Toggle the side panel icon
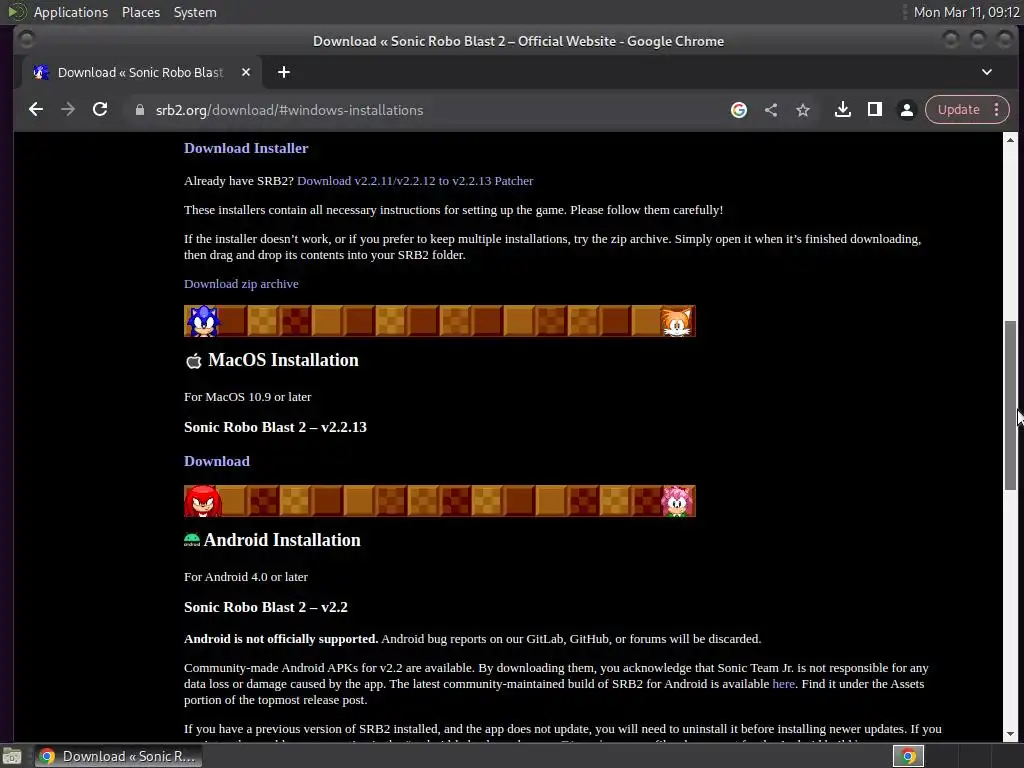Screen dimensions: 1024x768 click(x=874, y=110)
